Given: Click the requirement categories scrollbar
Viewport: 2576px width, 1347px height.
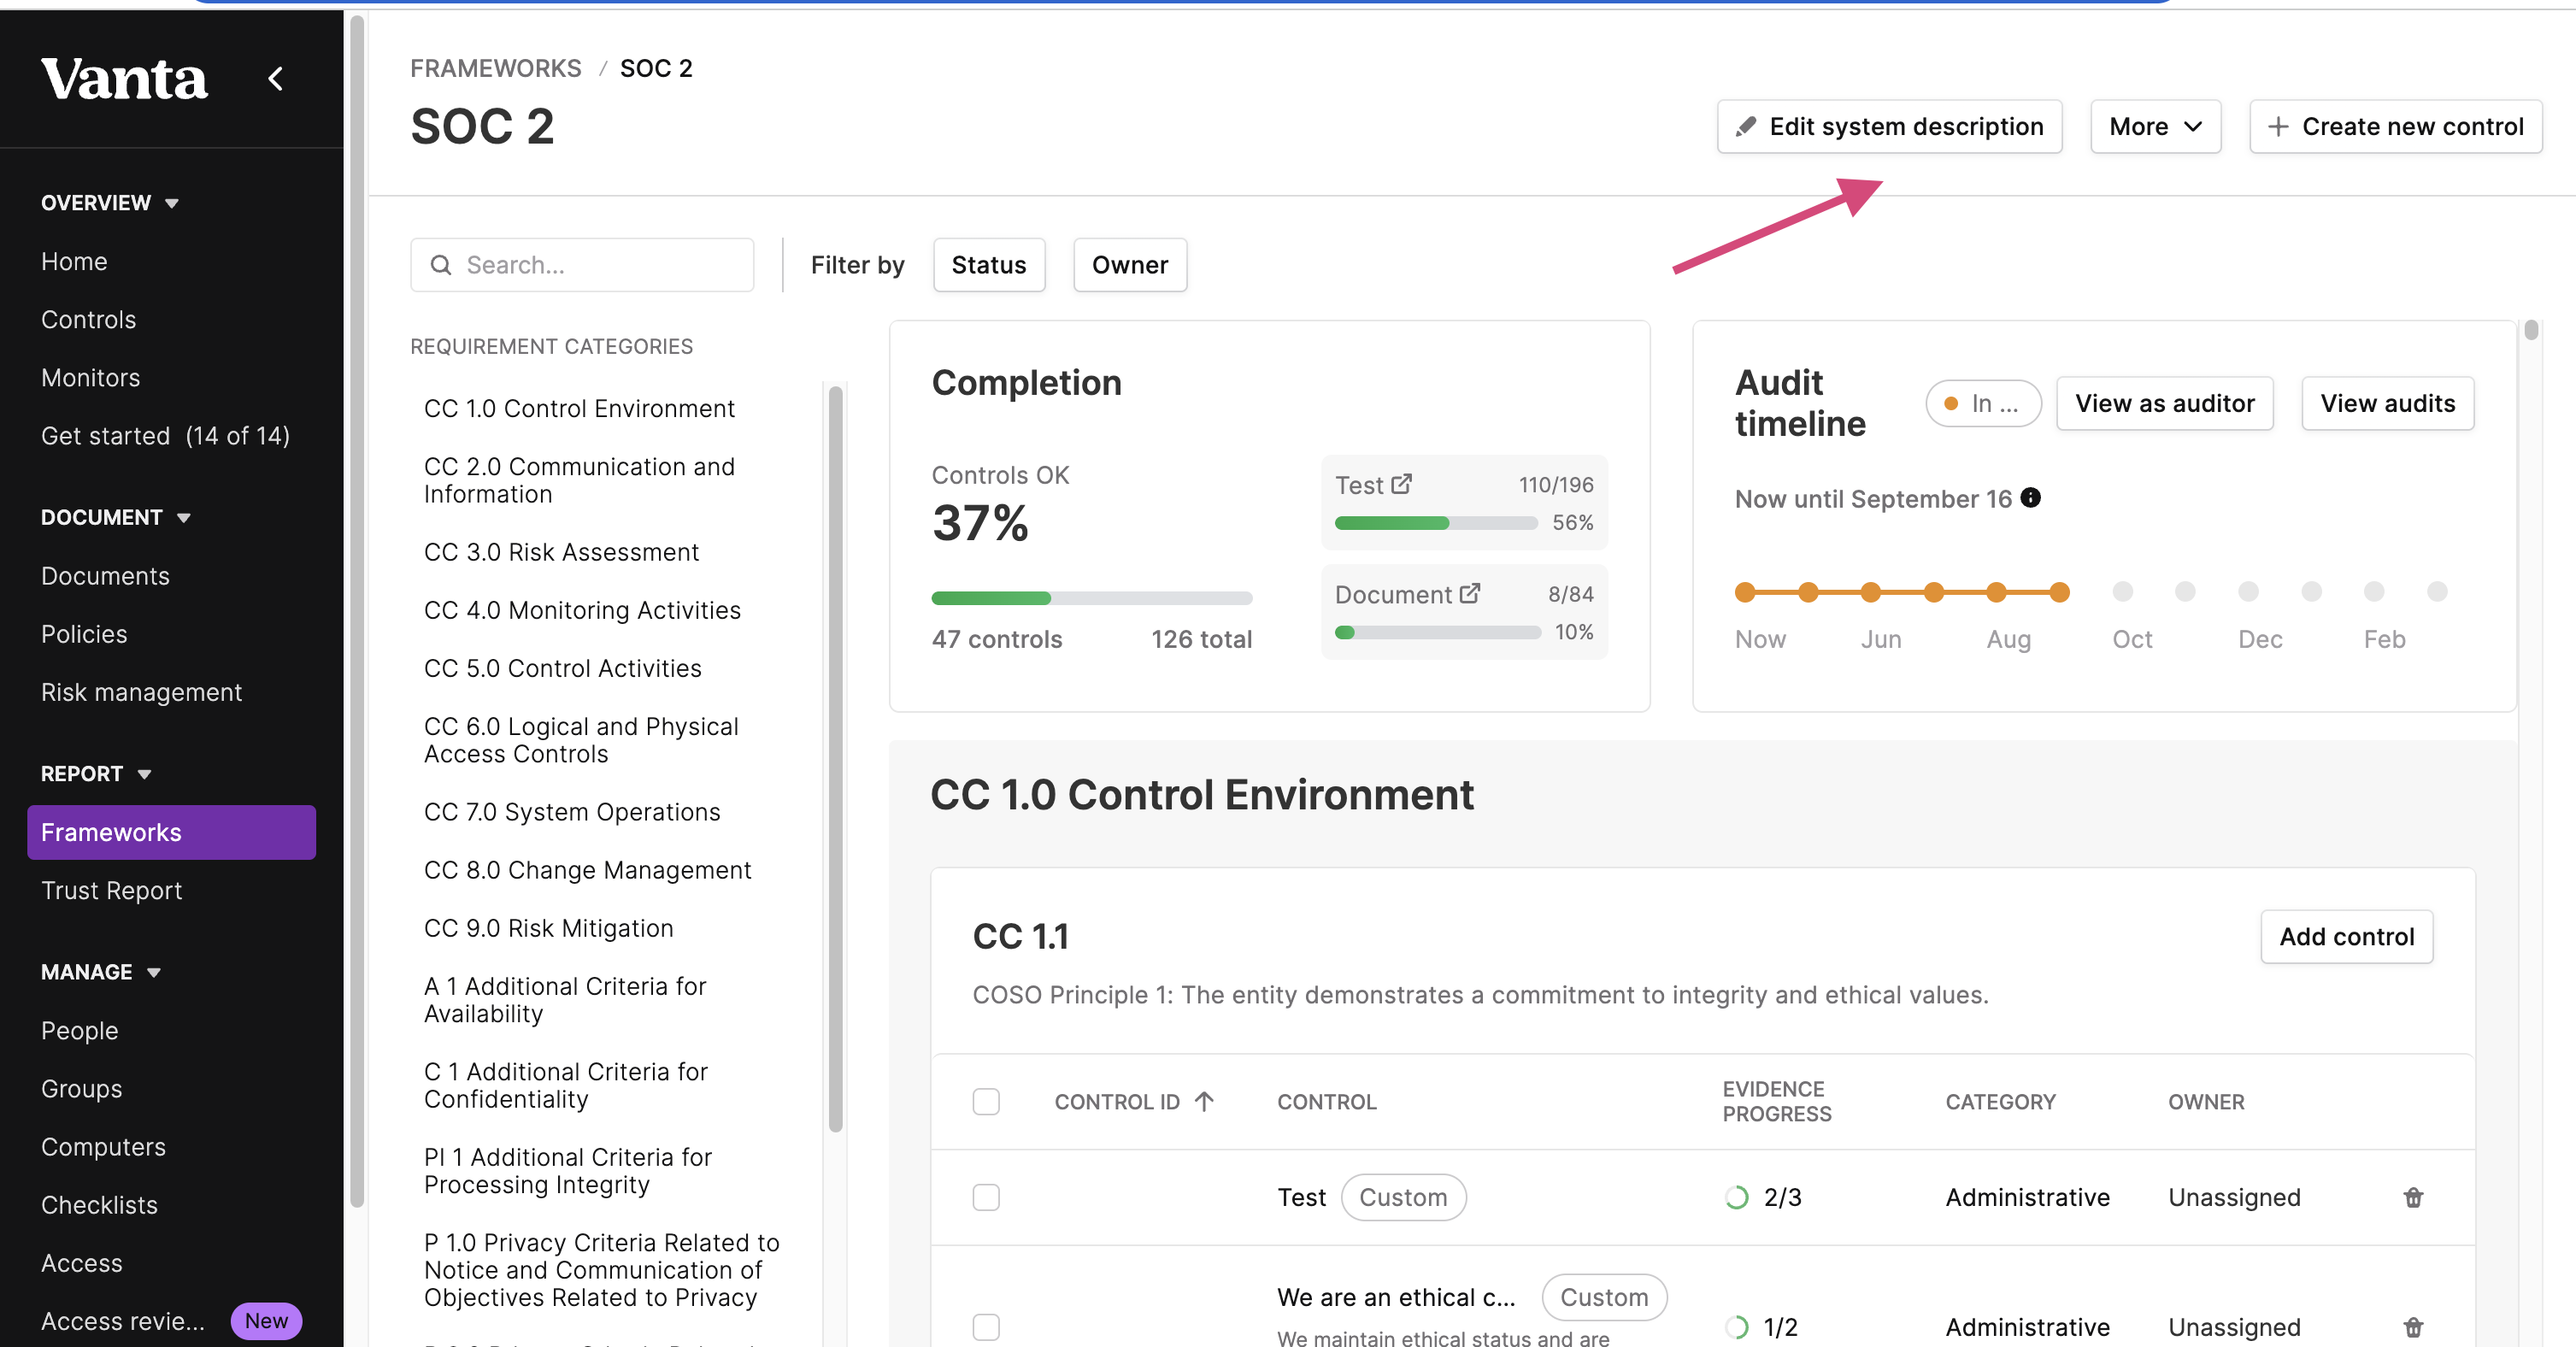Looking at the screenshot, I should point(835,760).
